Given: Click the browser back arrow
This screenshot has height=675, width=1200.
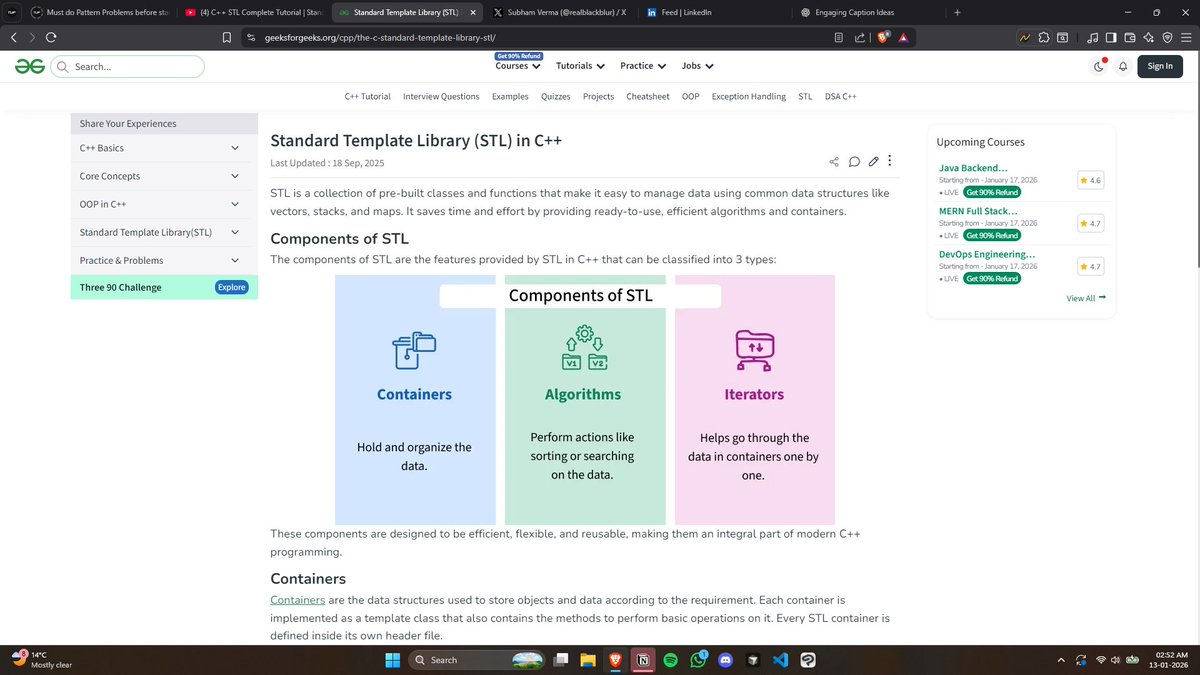Looking at the screenshot, I should 14,37.
